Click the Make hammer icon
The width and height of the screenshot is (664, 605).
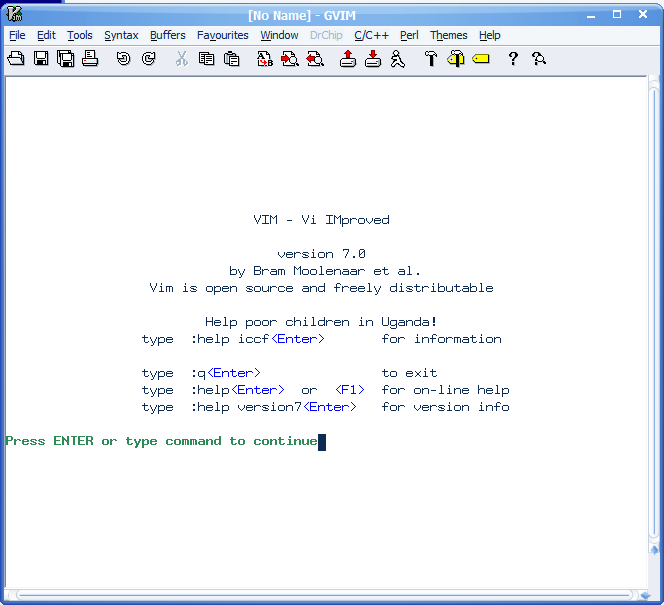[x=431, y=58]
